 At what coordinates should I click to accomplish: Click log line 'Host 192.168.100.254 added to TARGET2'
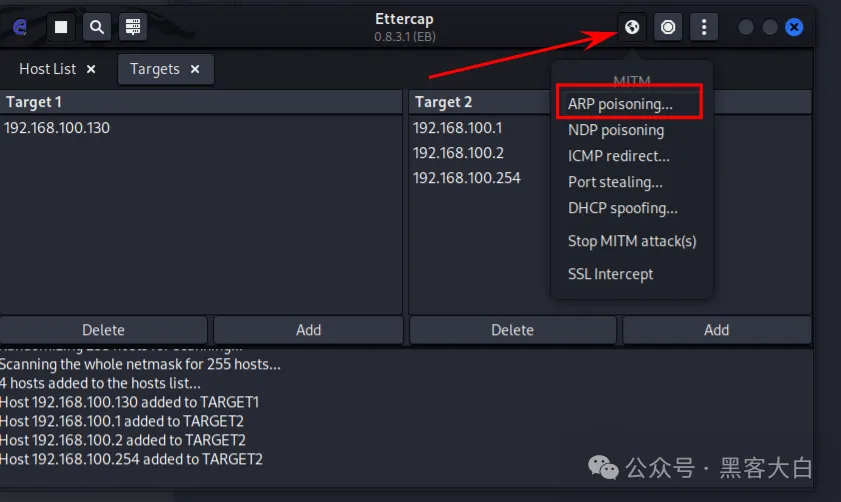point(131,459)
